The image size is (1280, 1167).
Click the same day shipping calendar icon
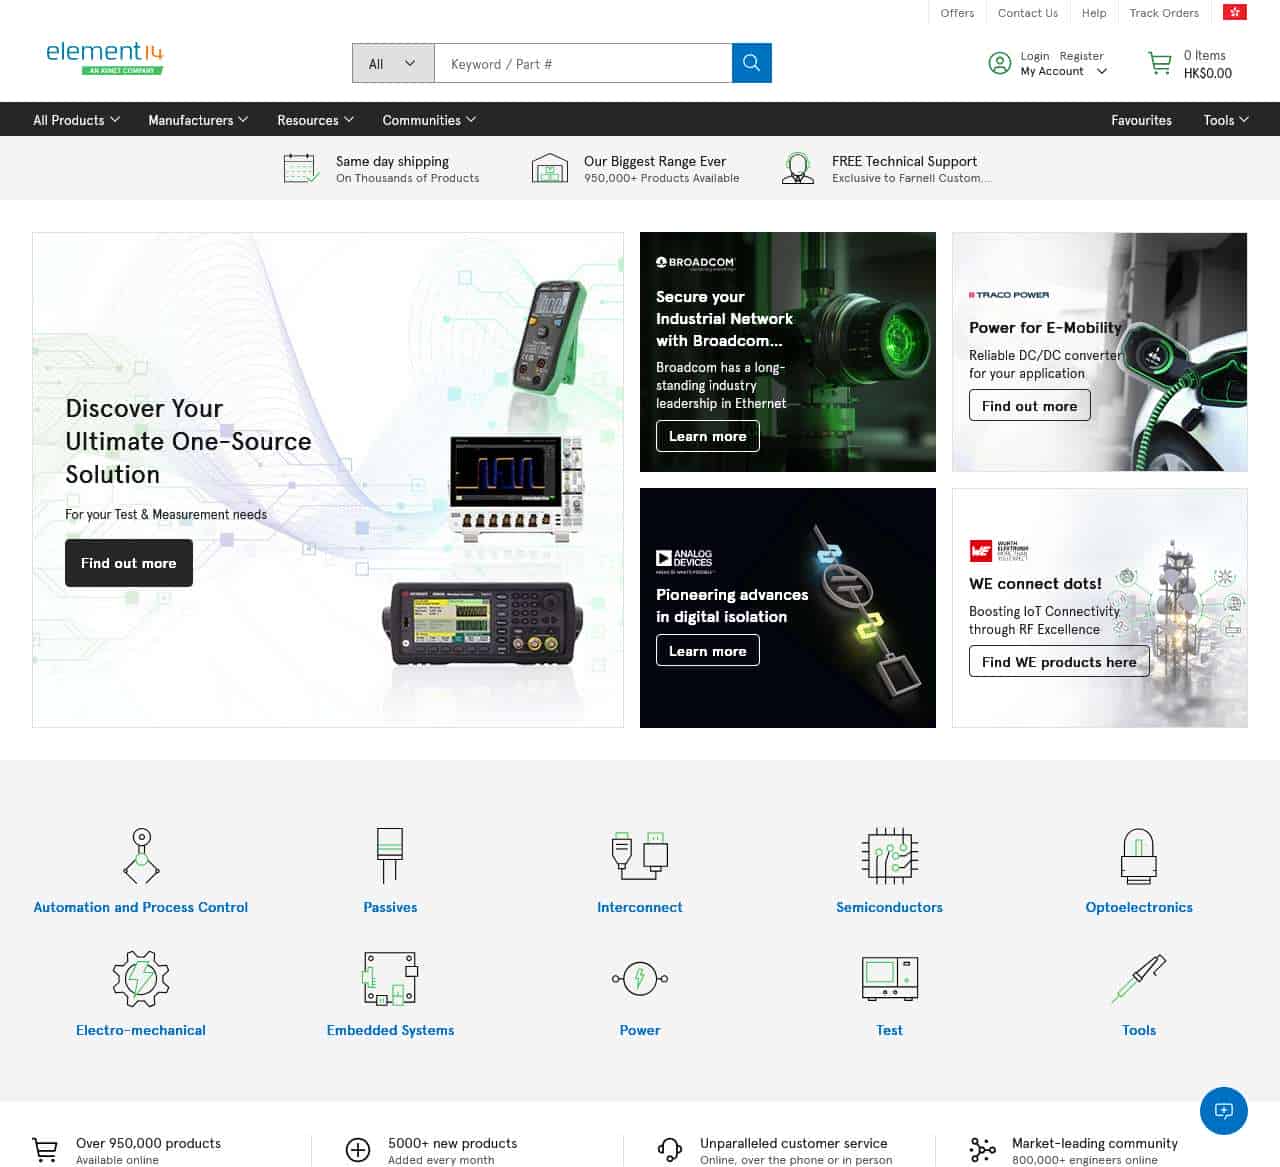(301, 168)
